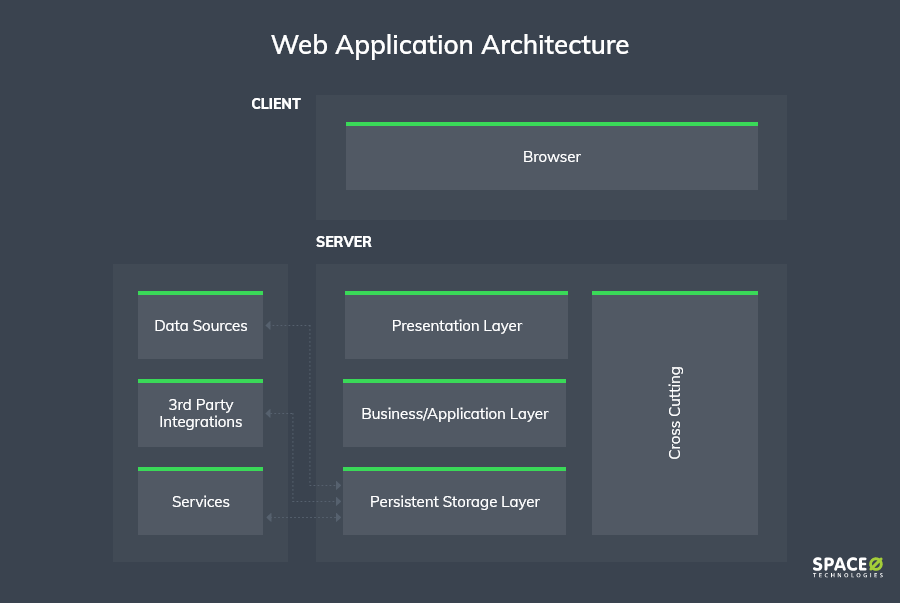Image resolution: width=900 pixels, height=603 pixels.
Task: Click the SERVER section label
Action: pos(344,242)
